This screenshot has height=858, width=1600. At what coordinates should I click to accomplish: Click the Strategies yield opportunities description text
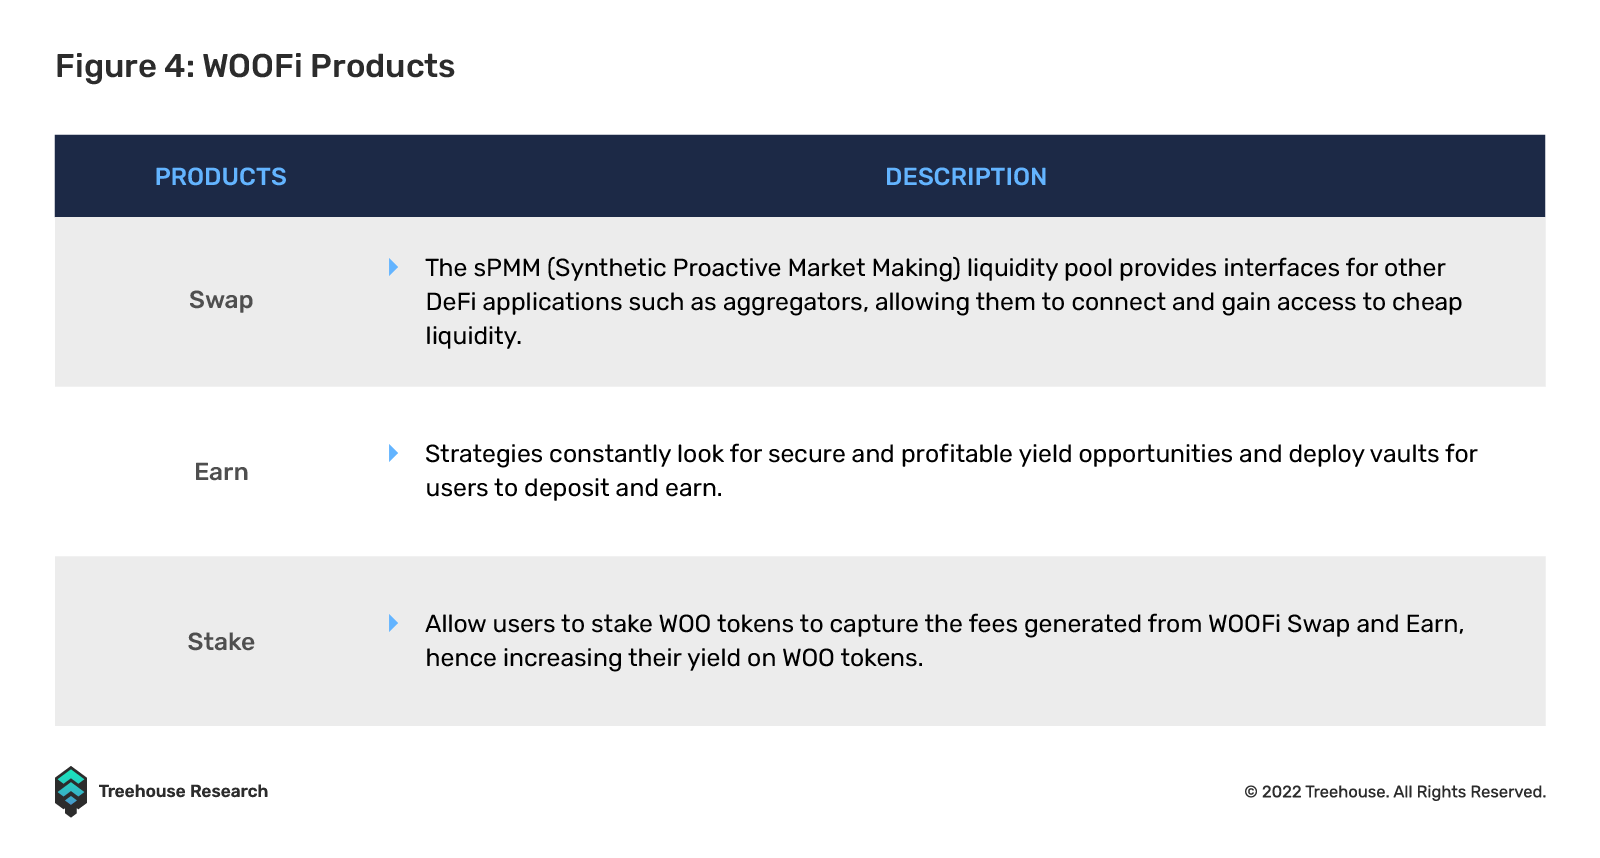(951, 471)
